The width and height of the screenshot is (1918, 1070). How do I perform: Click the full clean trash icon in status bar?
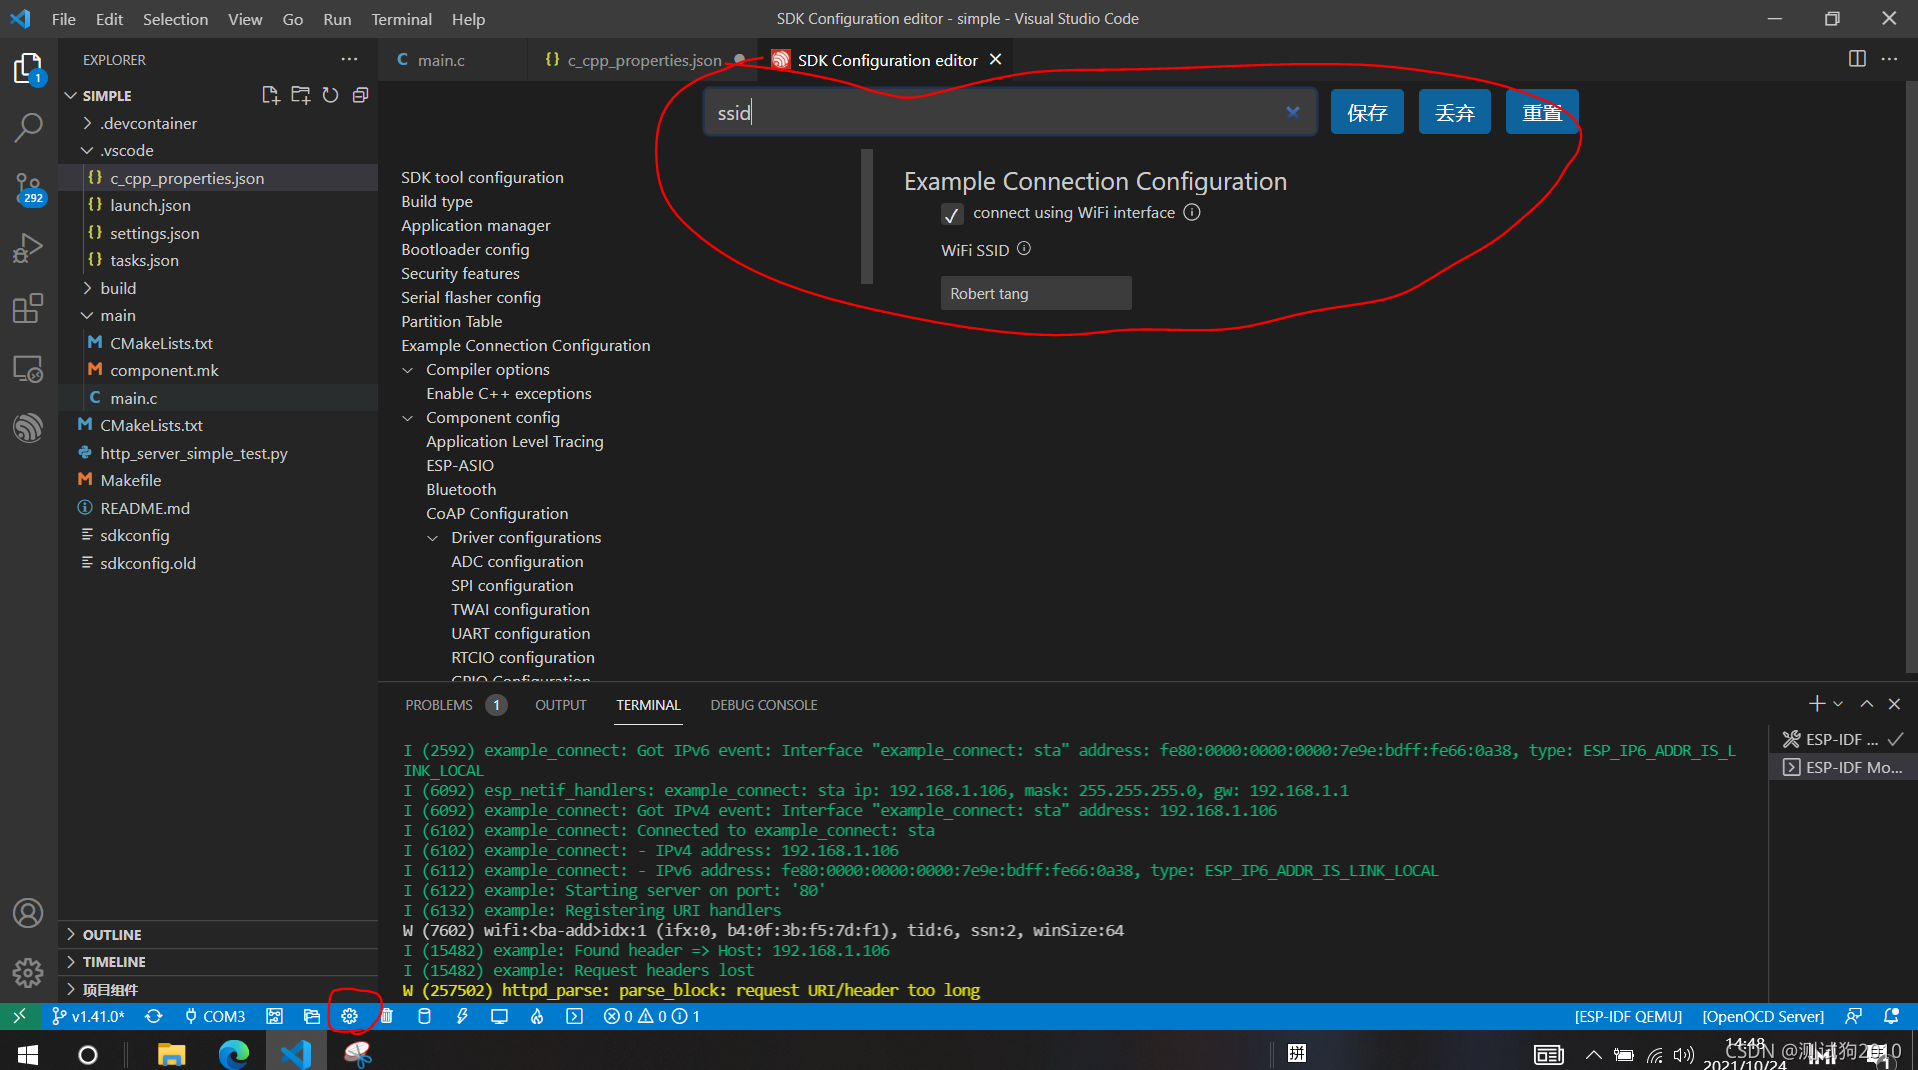pos(387,1016)
